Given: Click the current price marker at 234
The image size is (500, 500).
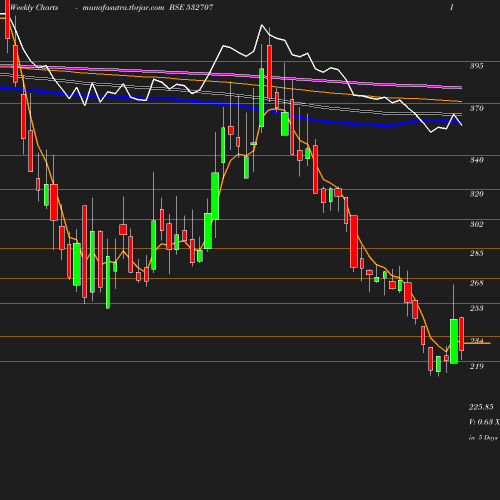Looking at the screenshot, I should [x=477, y=341].
